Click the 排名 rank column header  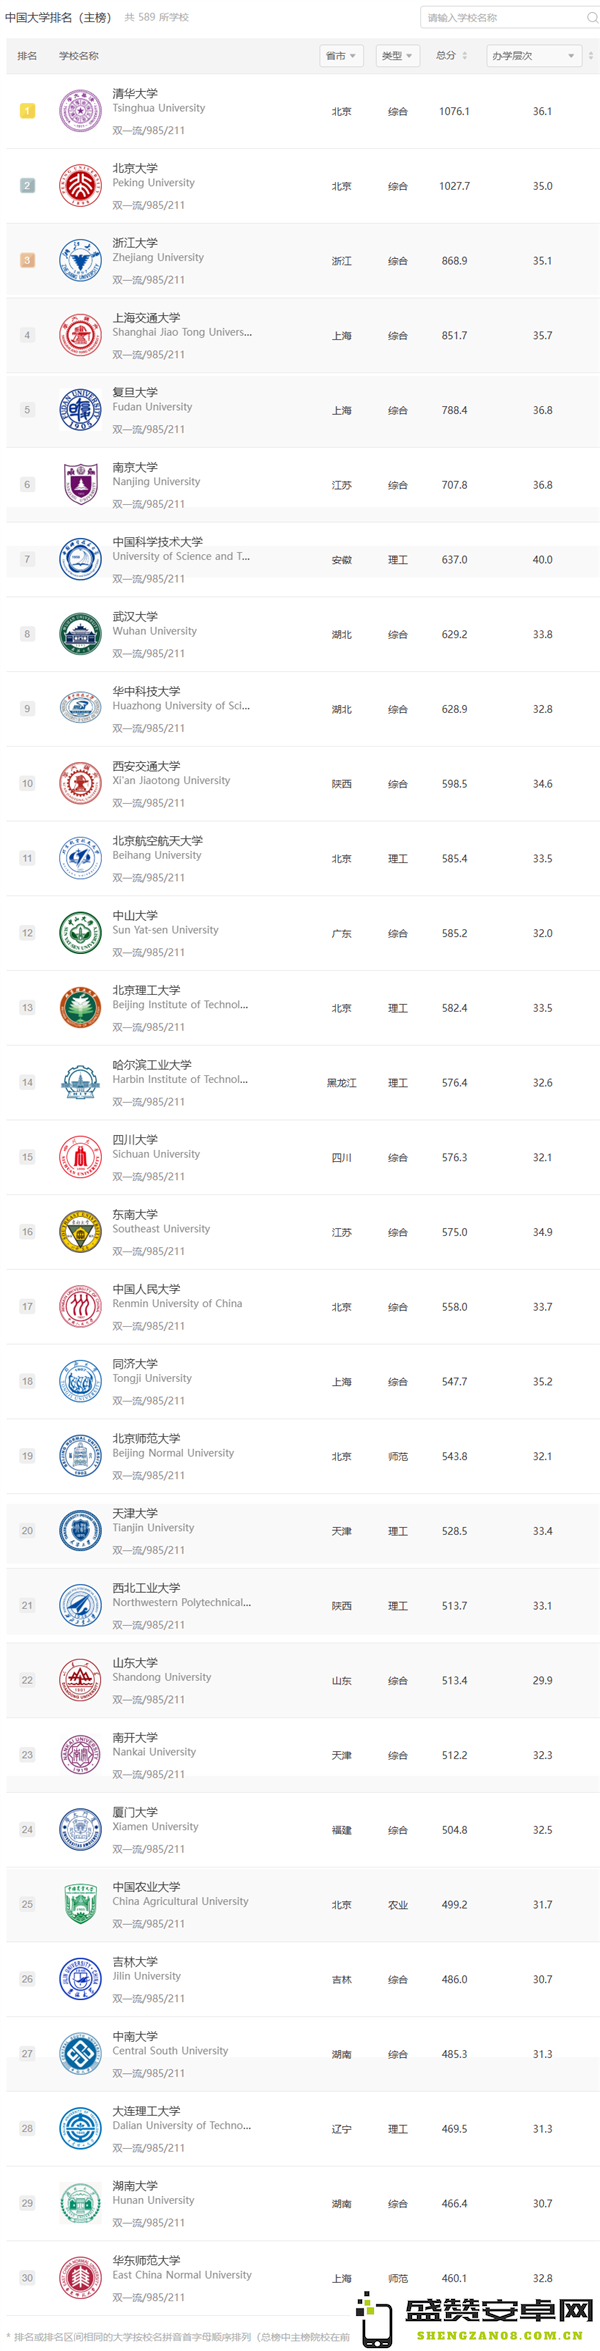coord(27,56)
